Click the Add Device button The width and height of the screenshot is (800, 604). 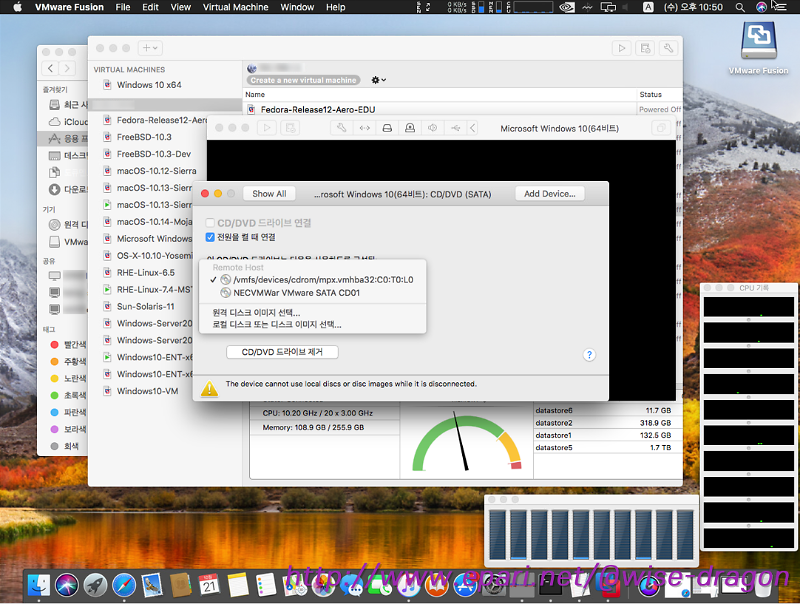point(550,194)
